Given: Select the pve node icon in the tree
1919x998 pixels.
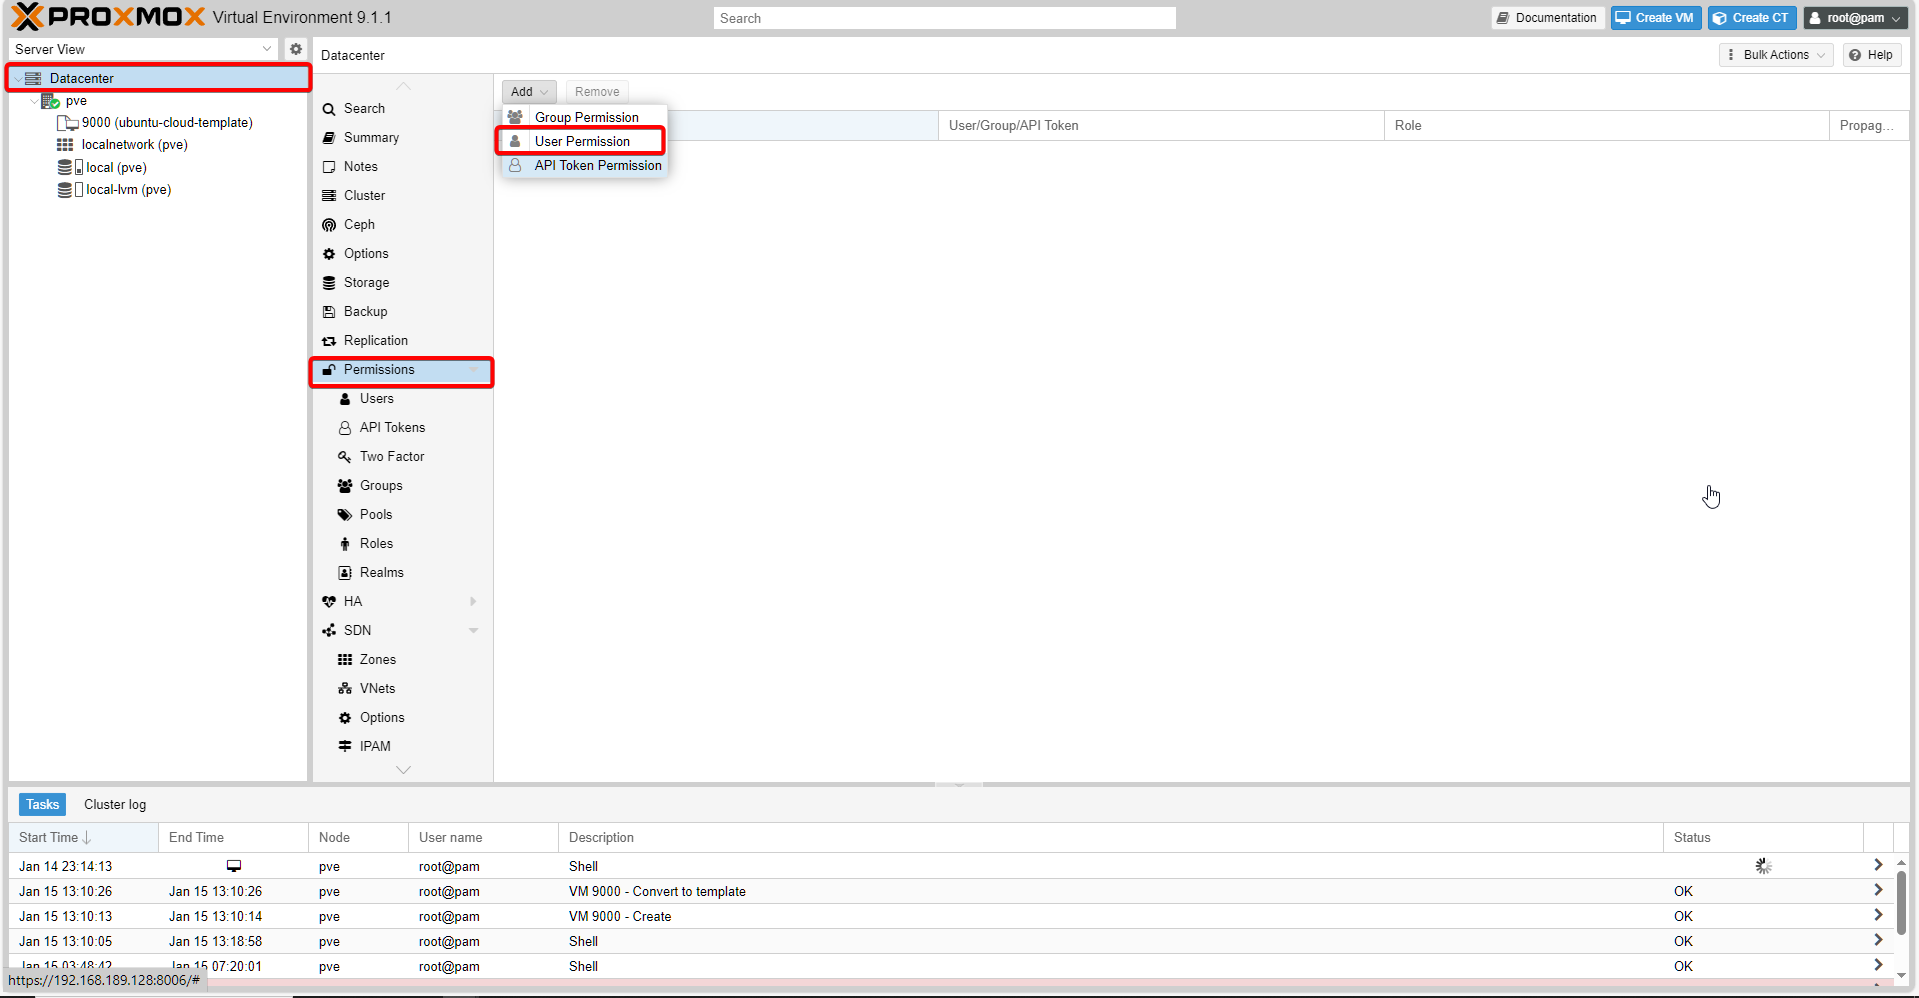Looking at the screenshot, I should (x=50, y=101).
